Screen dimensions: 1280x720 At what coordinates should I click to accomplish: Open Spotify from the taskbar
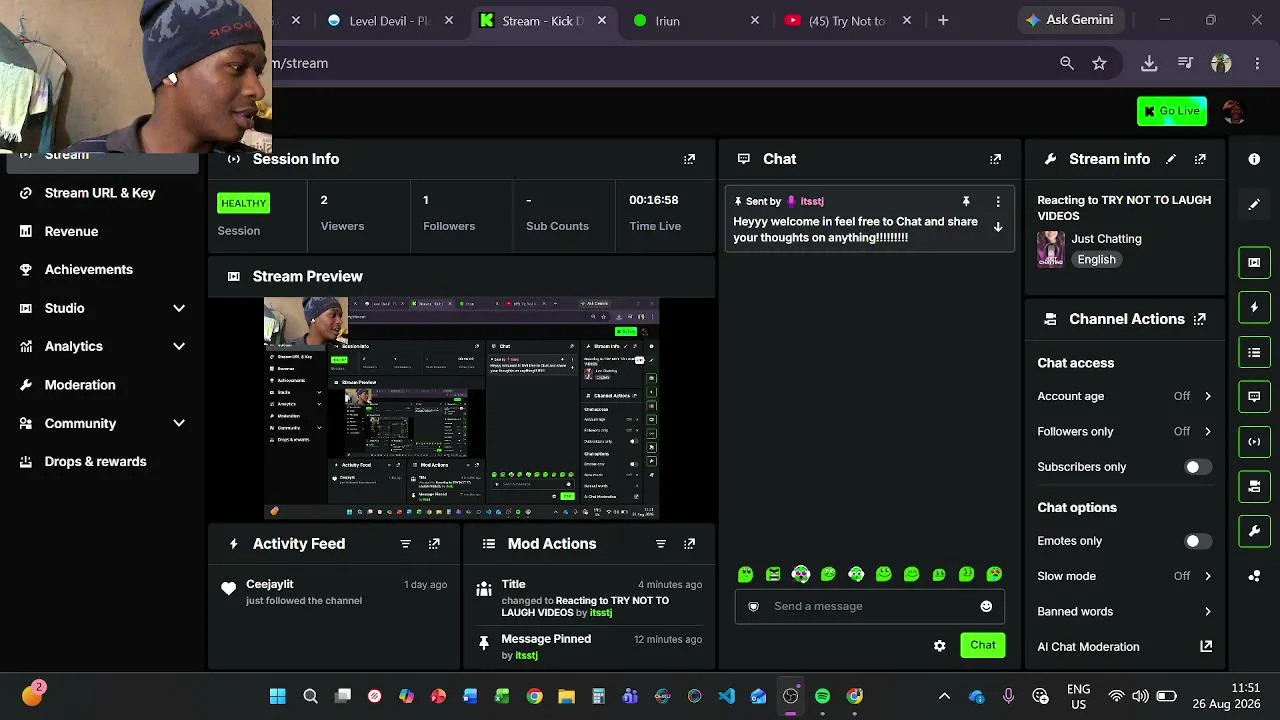click(822, 696)
